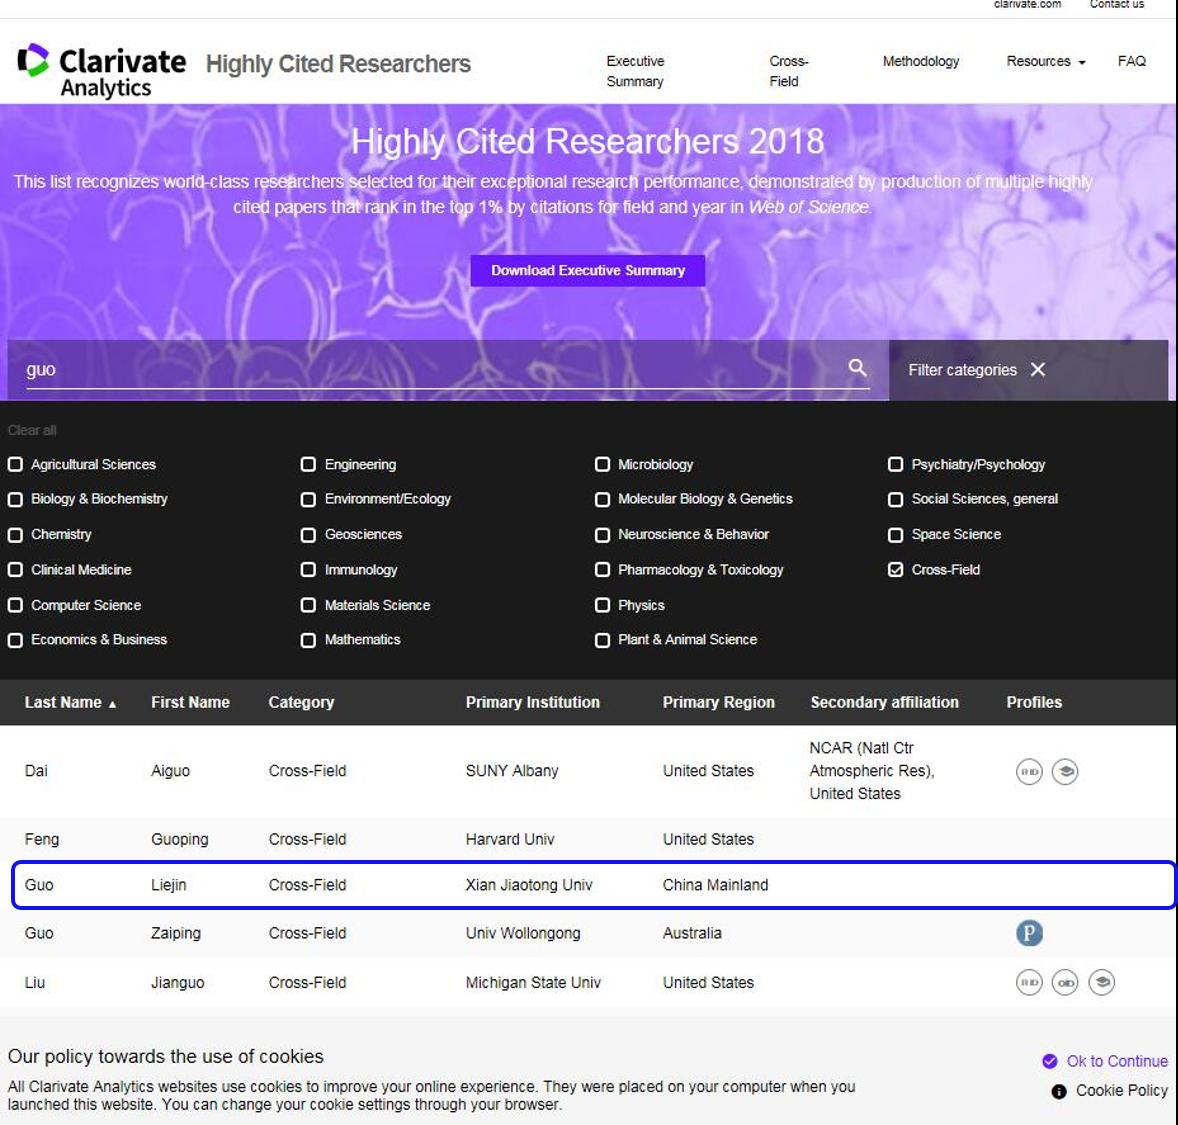
Task: Click Ok to Continue for cookies
Action: tap(1117, 1061)
